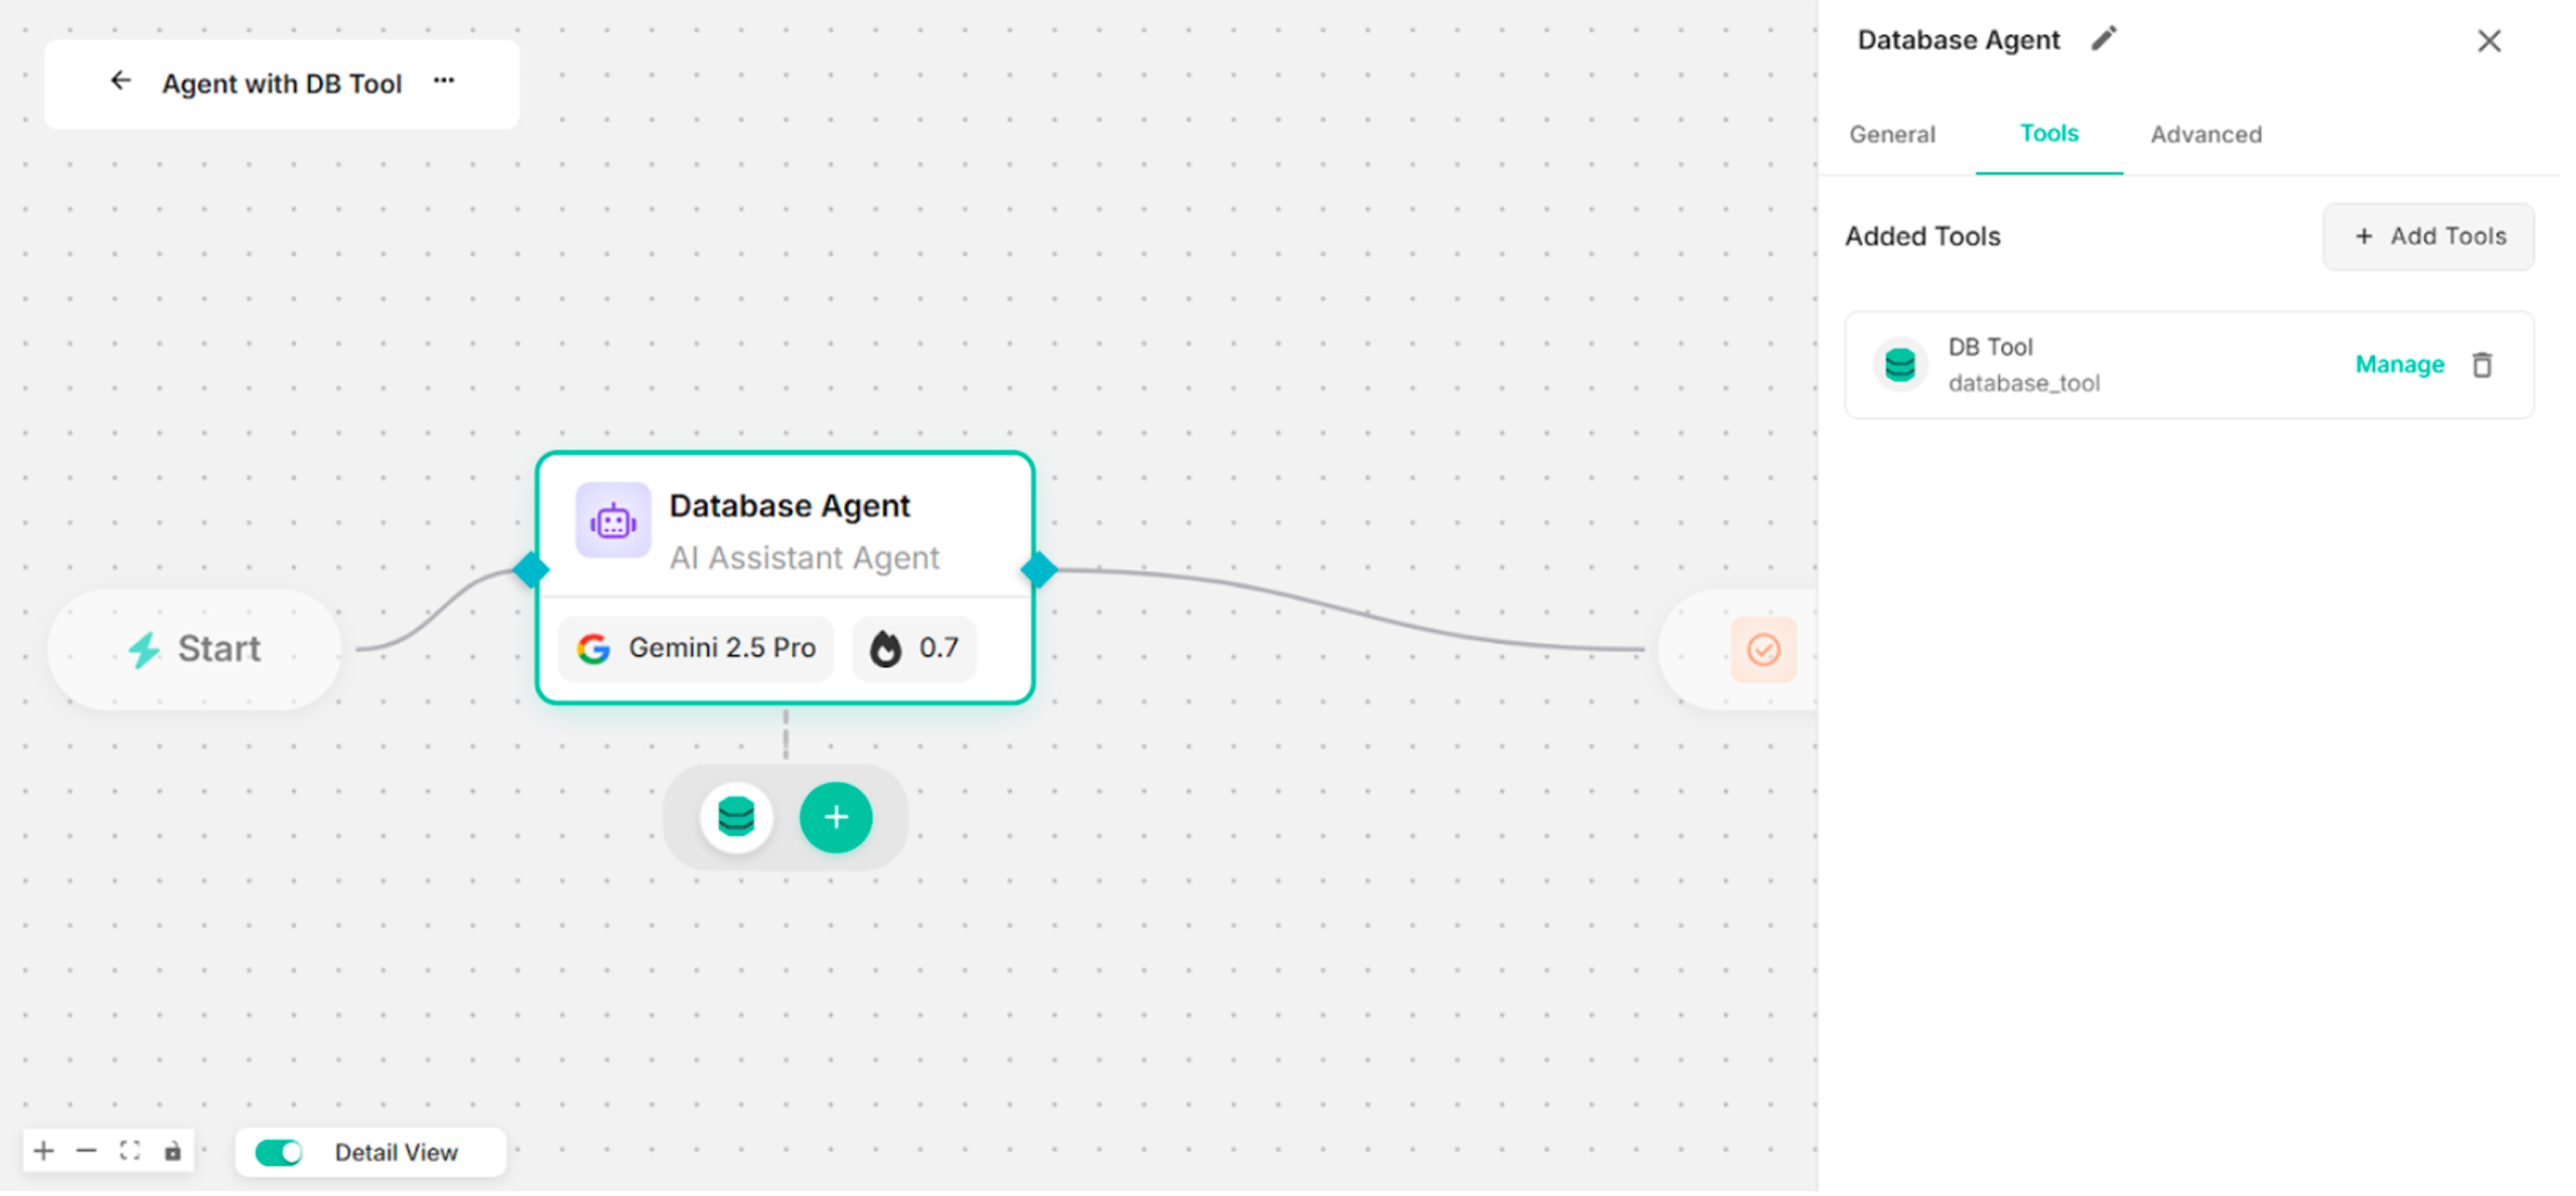
Task: Select the Tools tab
Action: click(2049, 134)
